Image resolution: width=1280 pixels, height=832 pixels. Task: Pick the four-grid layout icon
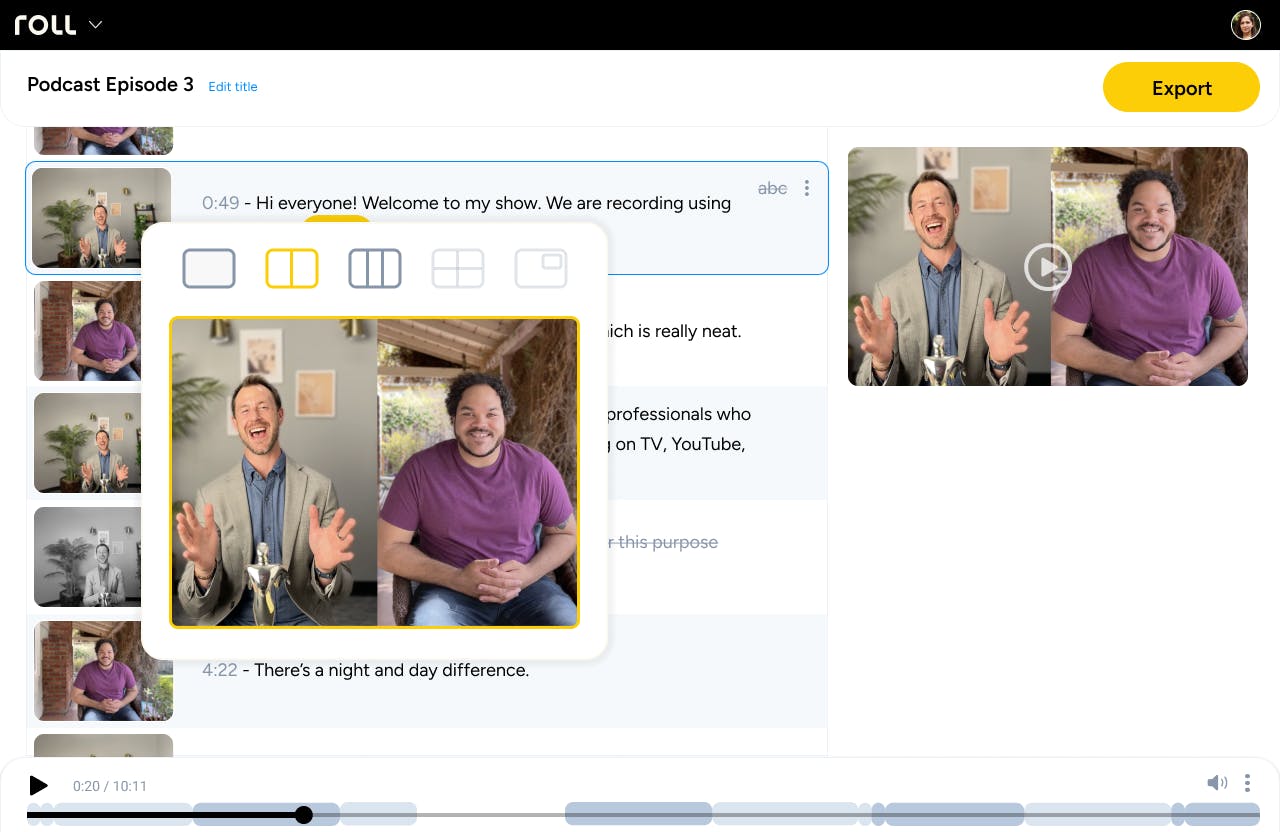[458, 269]
